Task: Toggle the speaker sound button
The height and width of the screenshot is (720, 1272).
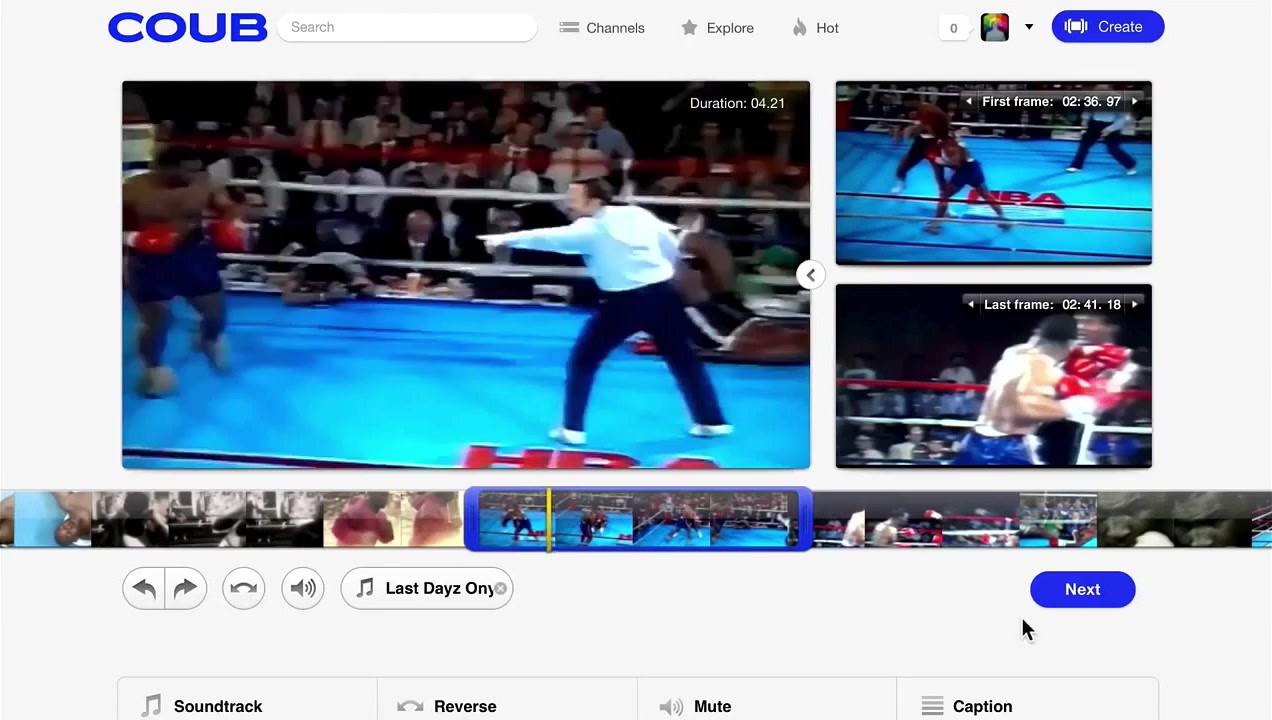Action: click(x=303, y=589)
